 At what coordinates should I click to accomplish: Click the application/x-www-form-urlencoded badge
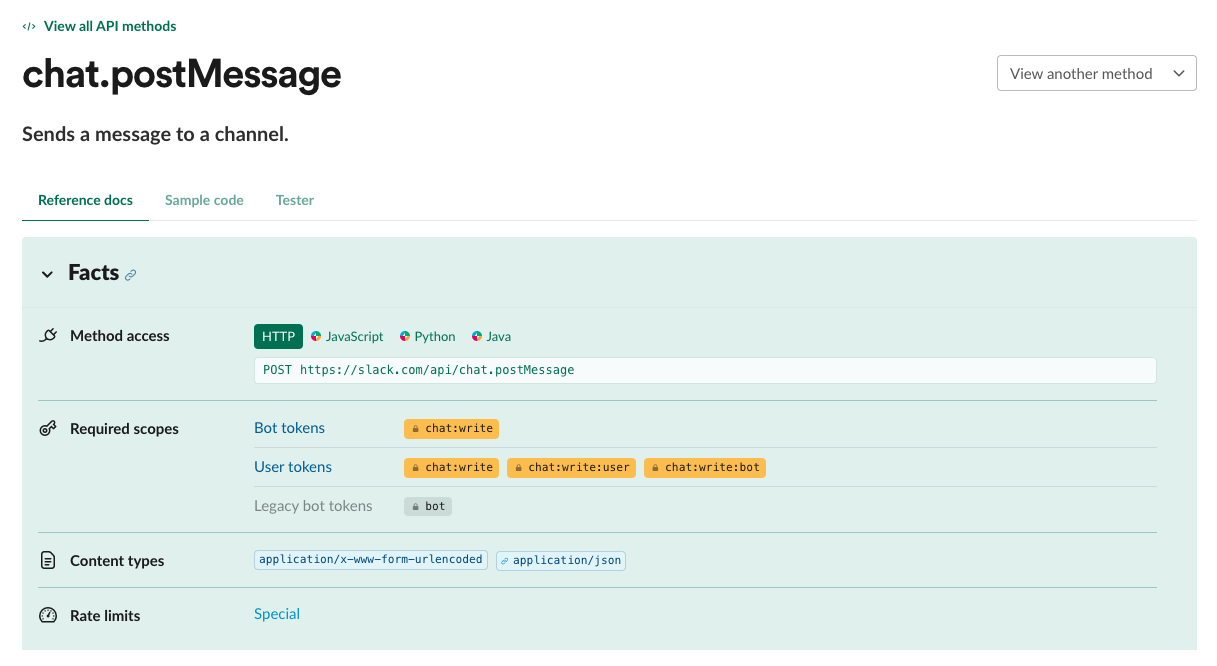point(371,560)
